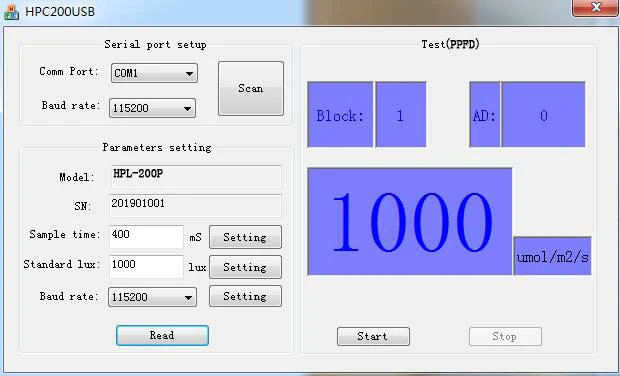Apply the Sample time Setting button

pyautogui.click(x=245, y=237)
